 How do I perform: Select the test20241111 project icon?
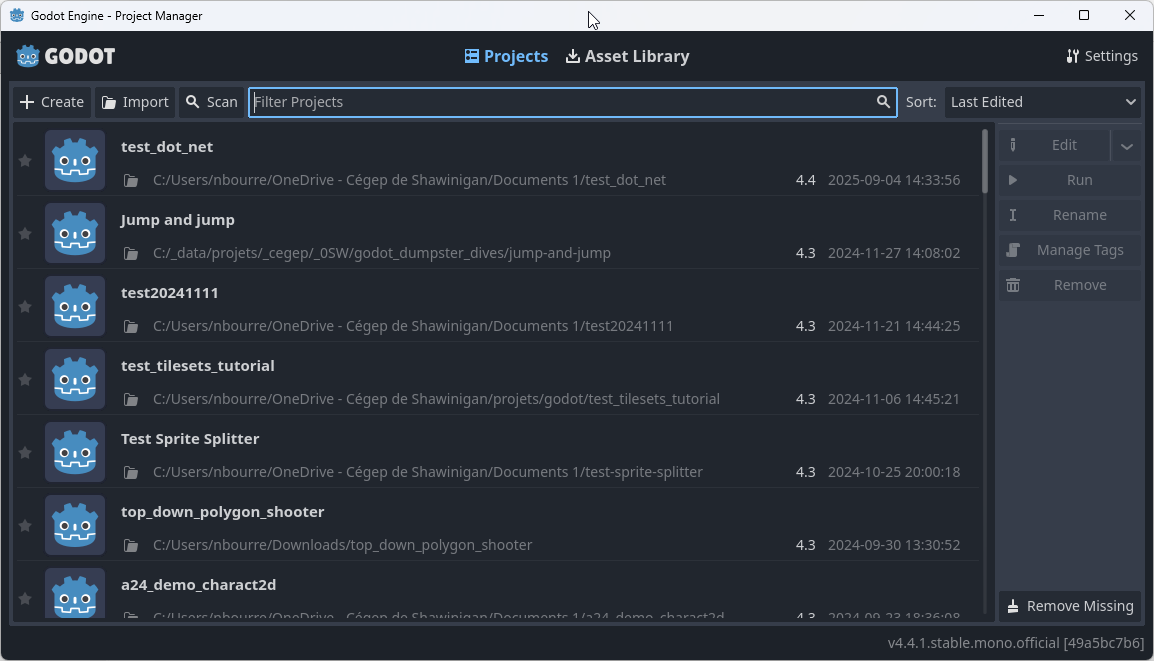coord(75,305)
